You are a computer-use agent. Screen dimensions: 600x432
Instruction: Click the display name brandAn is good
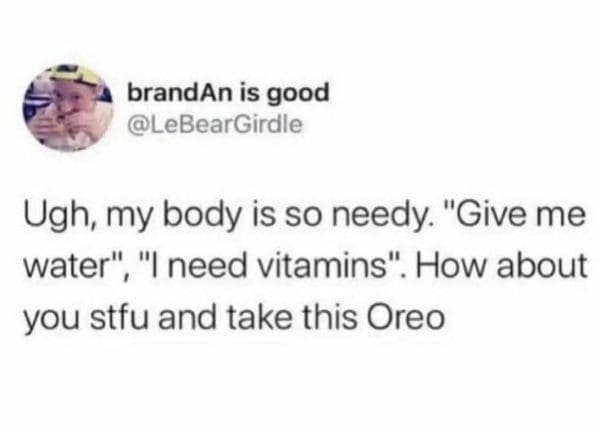[228, 93]
